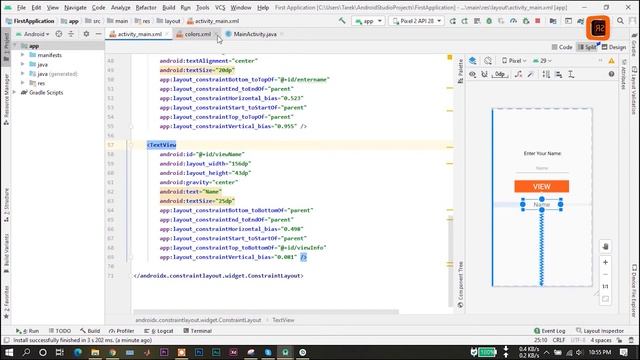Image resolution: width=640 pixels, height=360 pixels.
Task: Expand the res folder
Action: tap(22, 83)
